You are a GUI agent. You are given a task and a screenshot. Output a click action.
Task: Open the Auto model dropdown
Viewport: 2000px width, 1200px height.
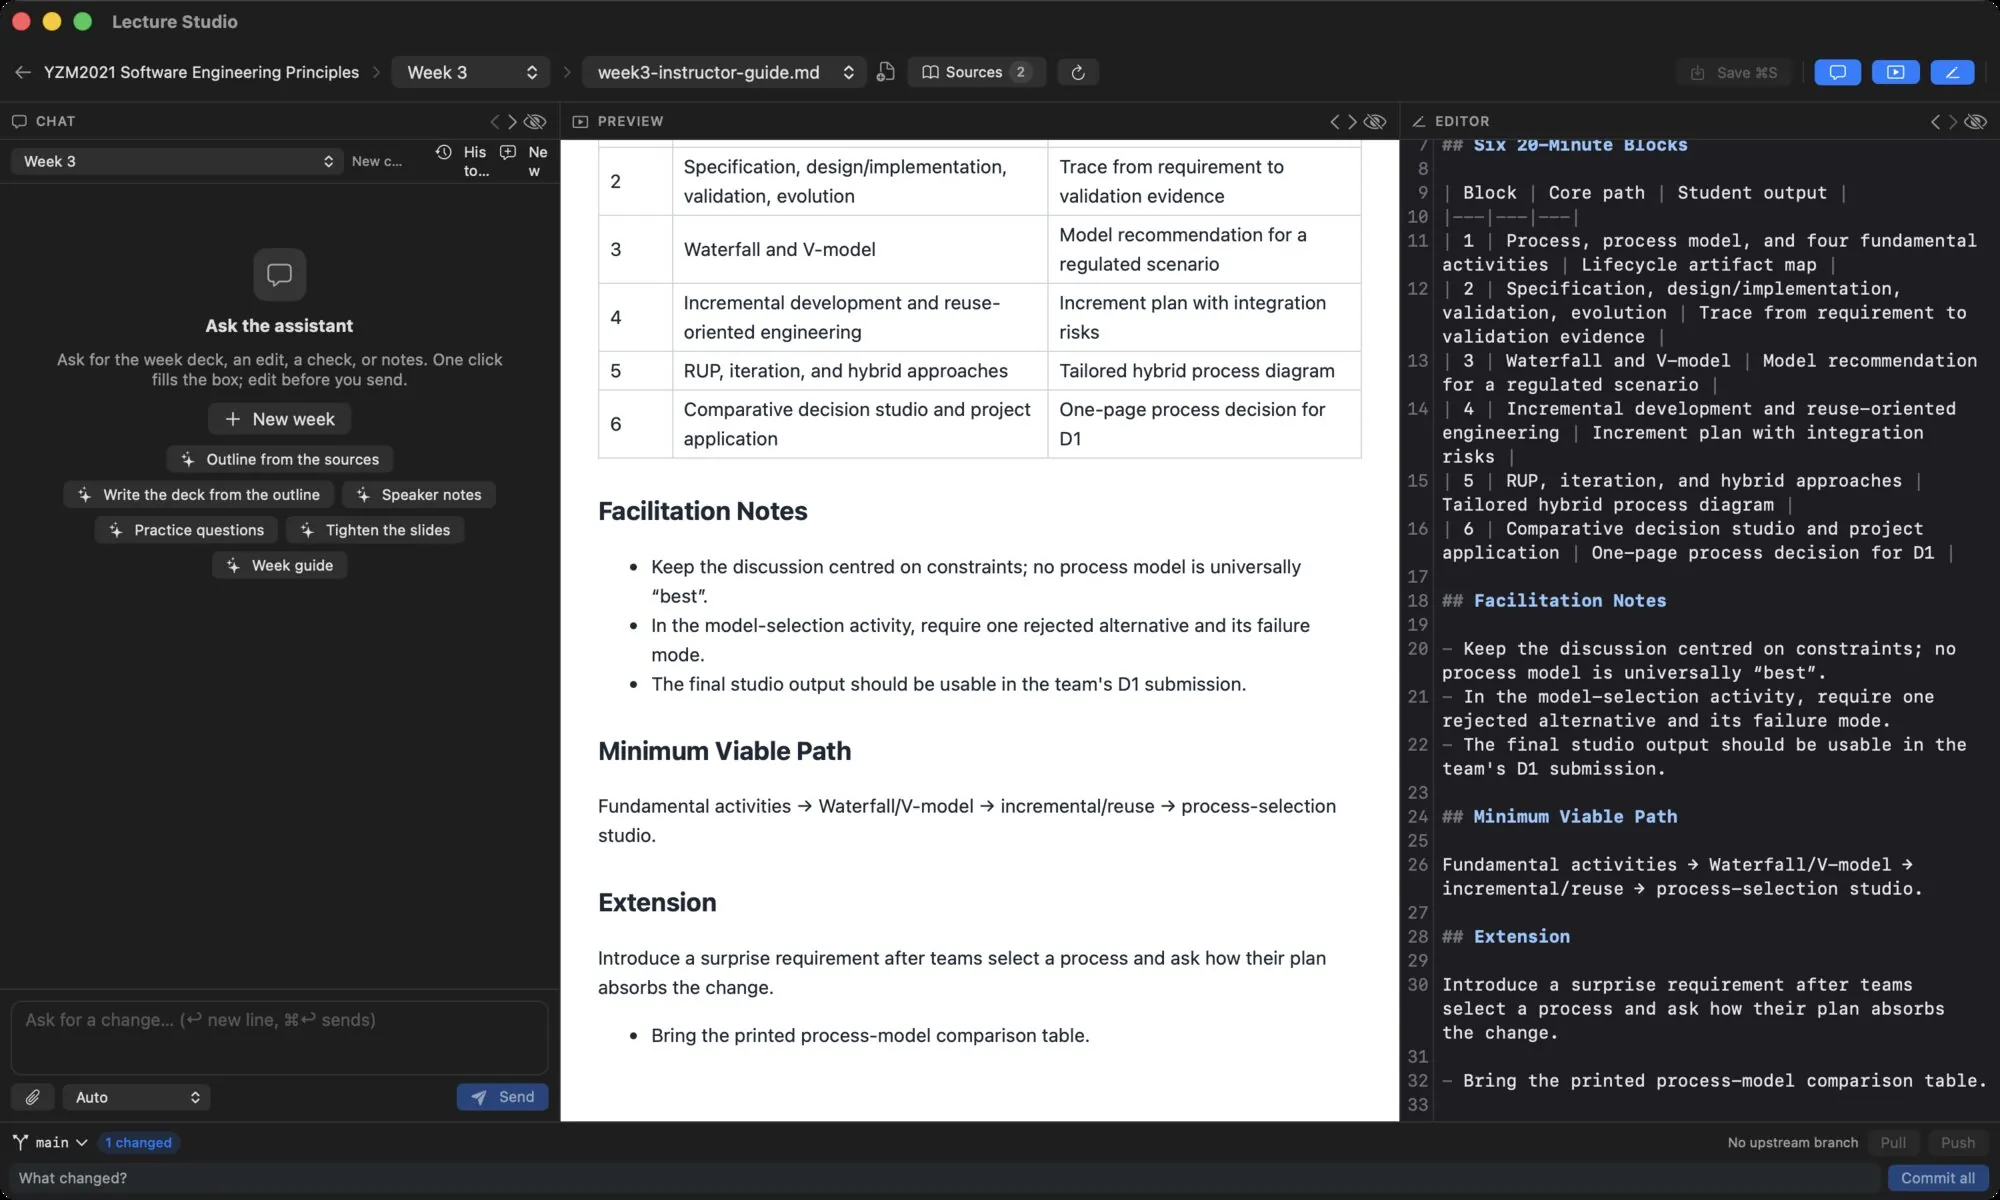pos(136,1097)
